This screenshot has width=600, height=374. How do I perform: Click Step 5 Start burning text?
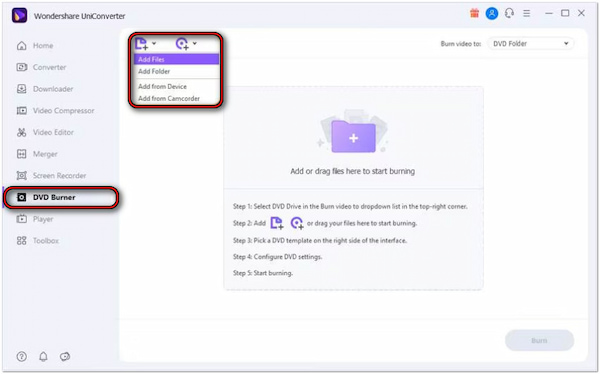263,273
